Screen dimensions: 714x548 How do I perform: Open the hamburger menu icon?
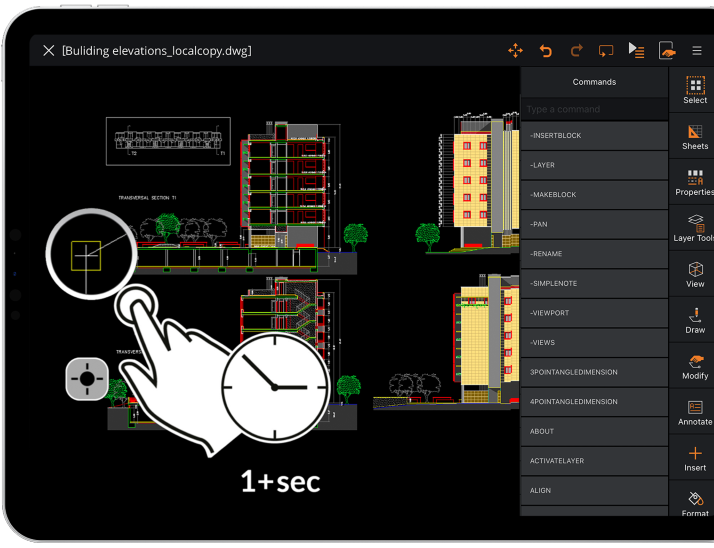click(x=697, y=51)
